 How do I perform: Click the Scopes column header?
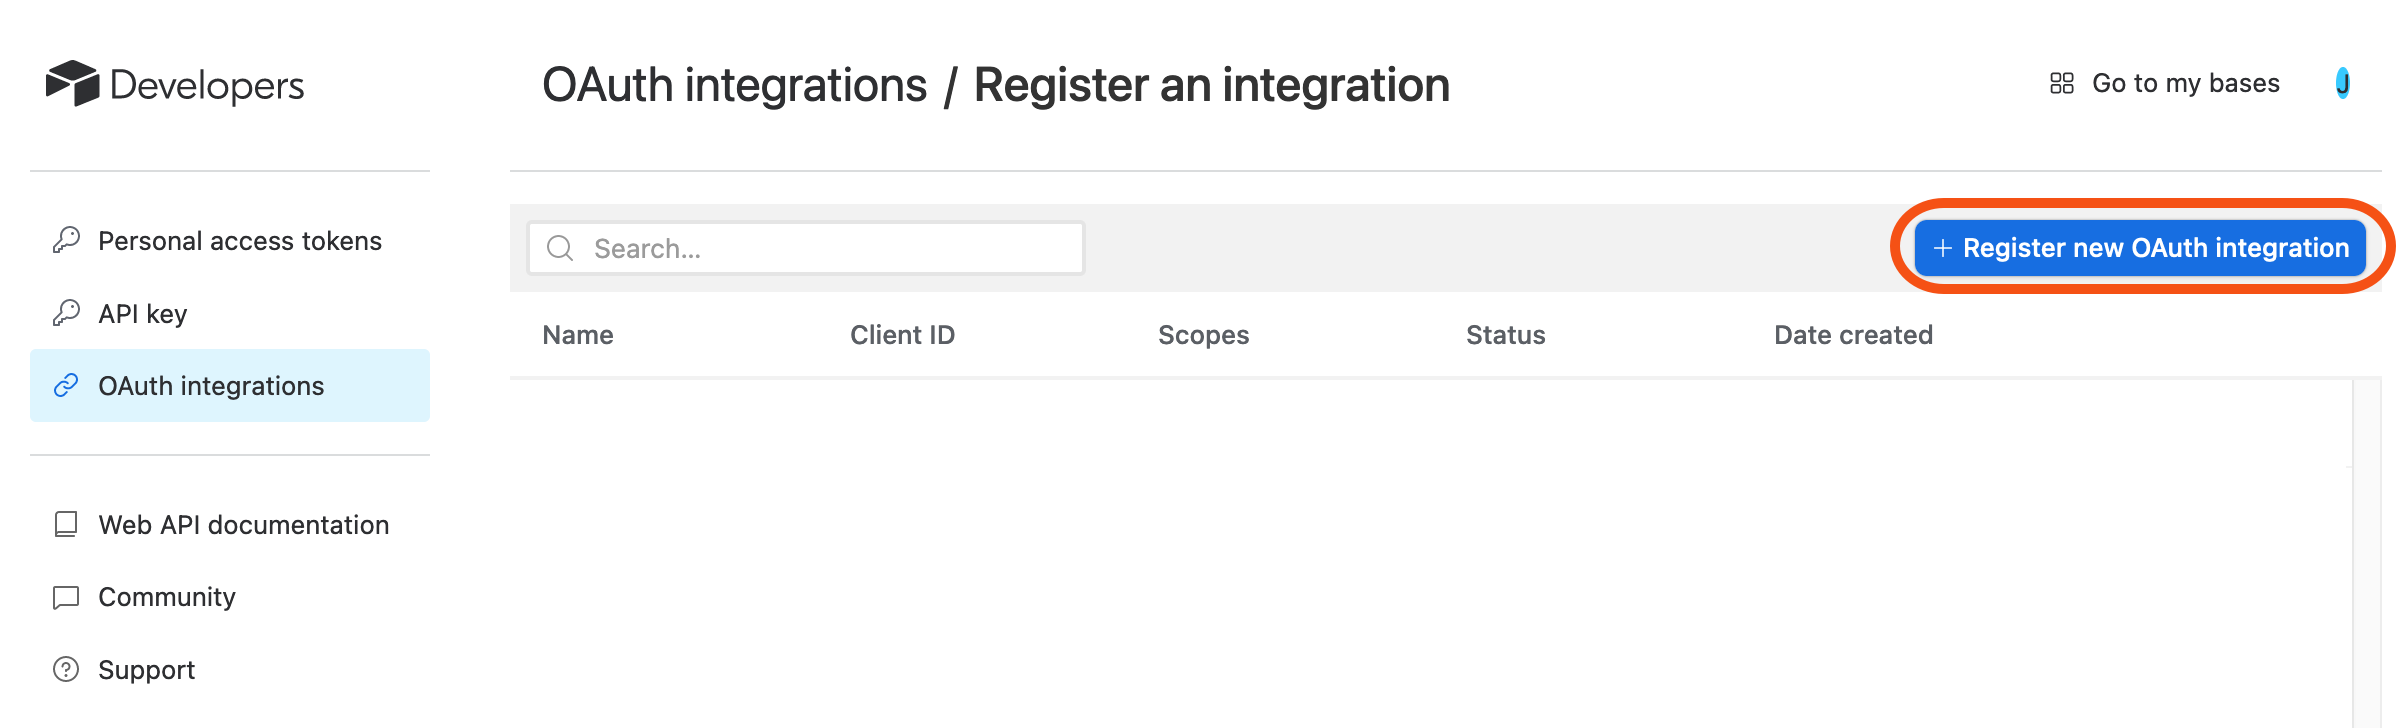pos(1204,335)
